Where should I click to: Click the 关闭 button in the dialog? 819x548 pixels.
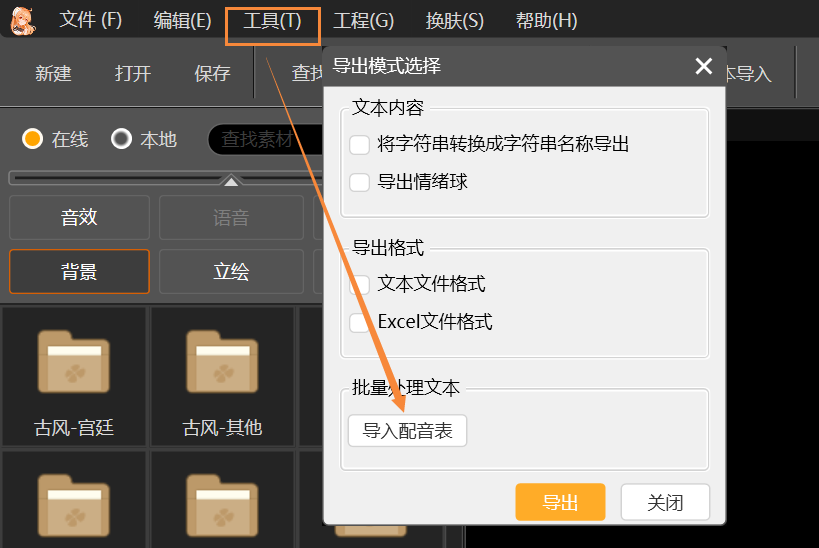coord(665,502)
